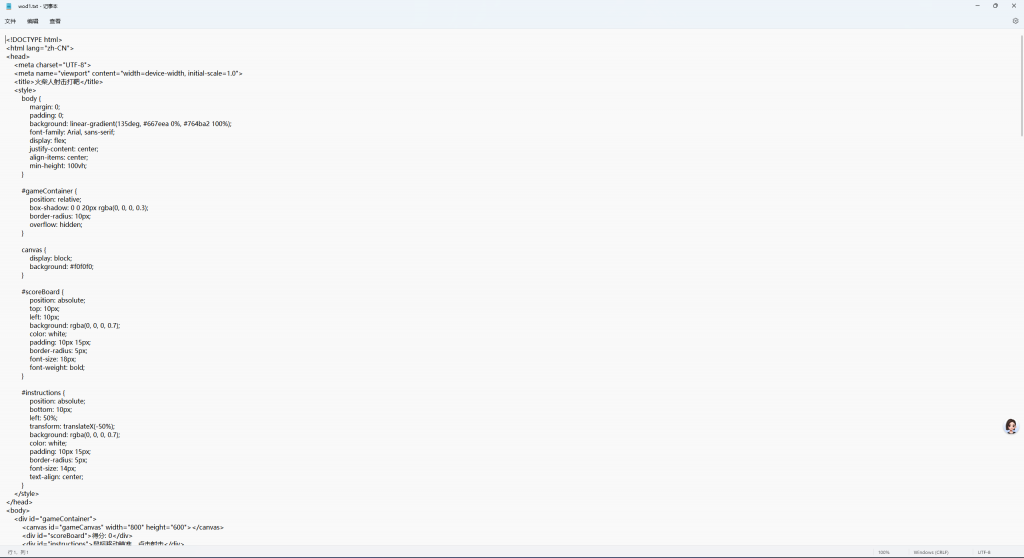The height and width of the screenshot is (558, 1024).
Task: Open the 文件 (File) menu
Action: 10,20
